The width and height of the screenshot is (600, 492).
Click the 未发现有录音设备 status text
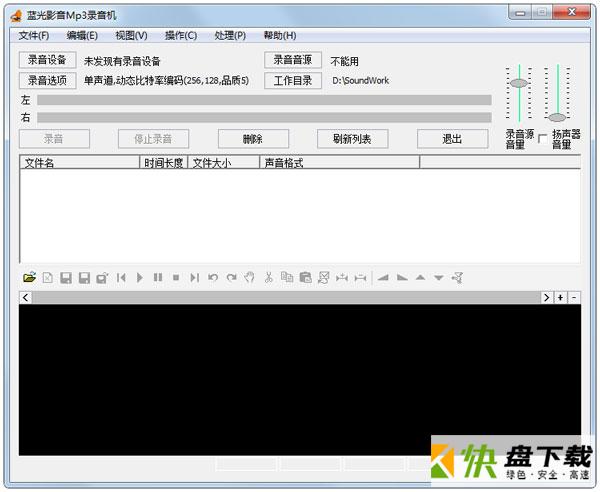click(x=122, y=61)
